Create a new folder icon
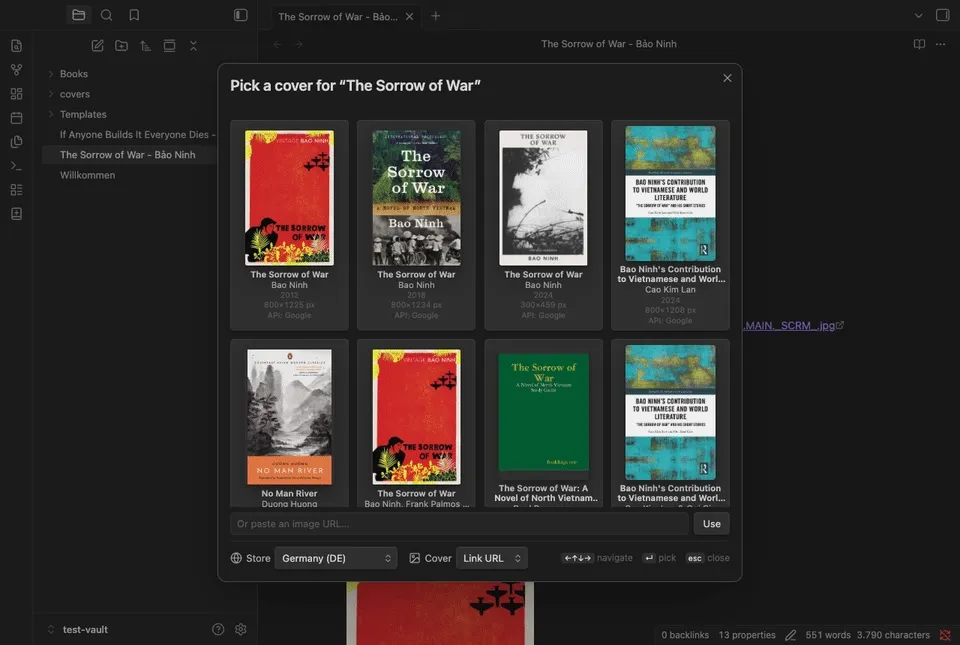The width and height of the screenshot is (960, 645). tap(121, 46)
